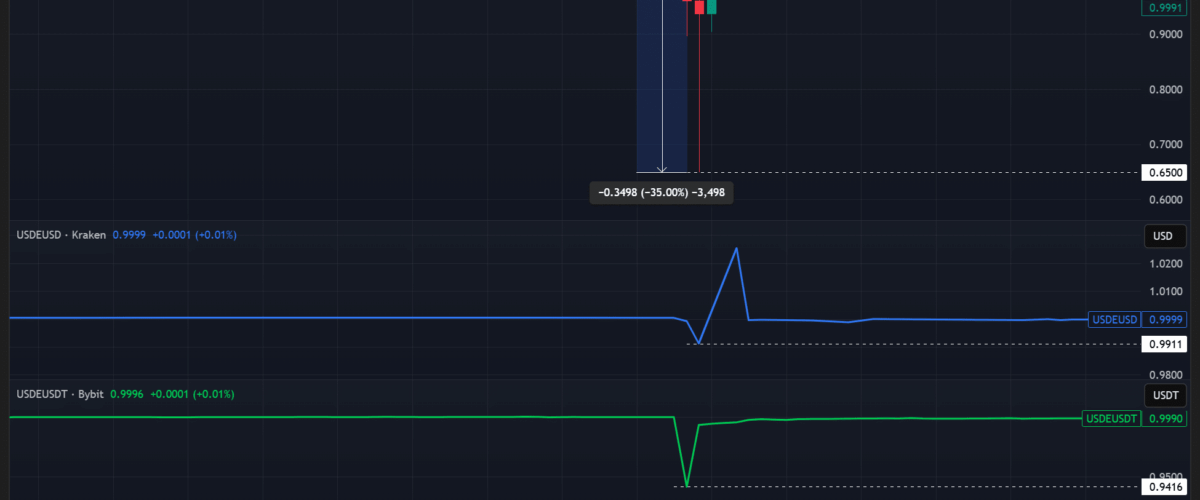Select the blue USDEUSD price scale label

coord(1114,320)
